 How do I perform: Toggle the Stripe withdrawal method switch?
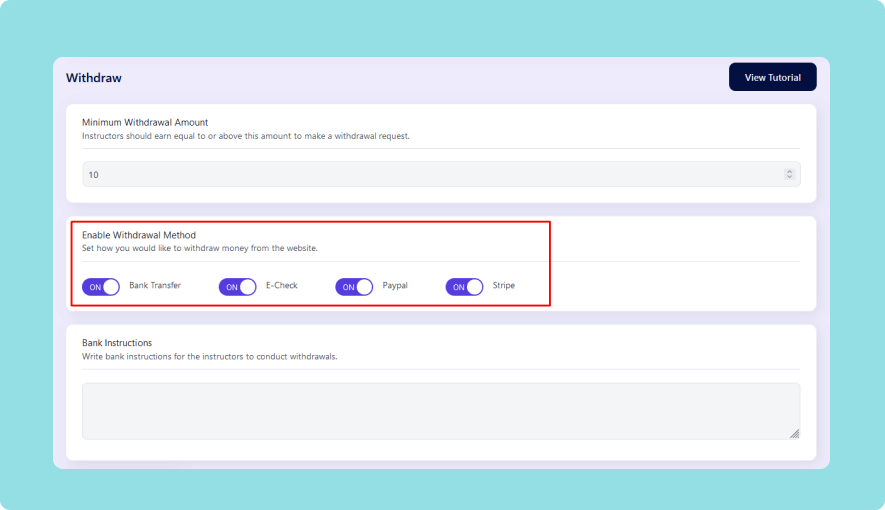pos(464,287)
